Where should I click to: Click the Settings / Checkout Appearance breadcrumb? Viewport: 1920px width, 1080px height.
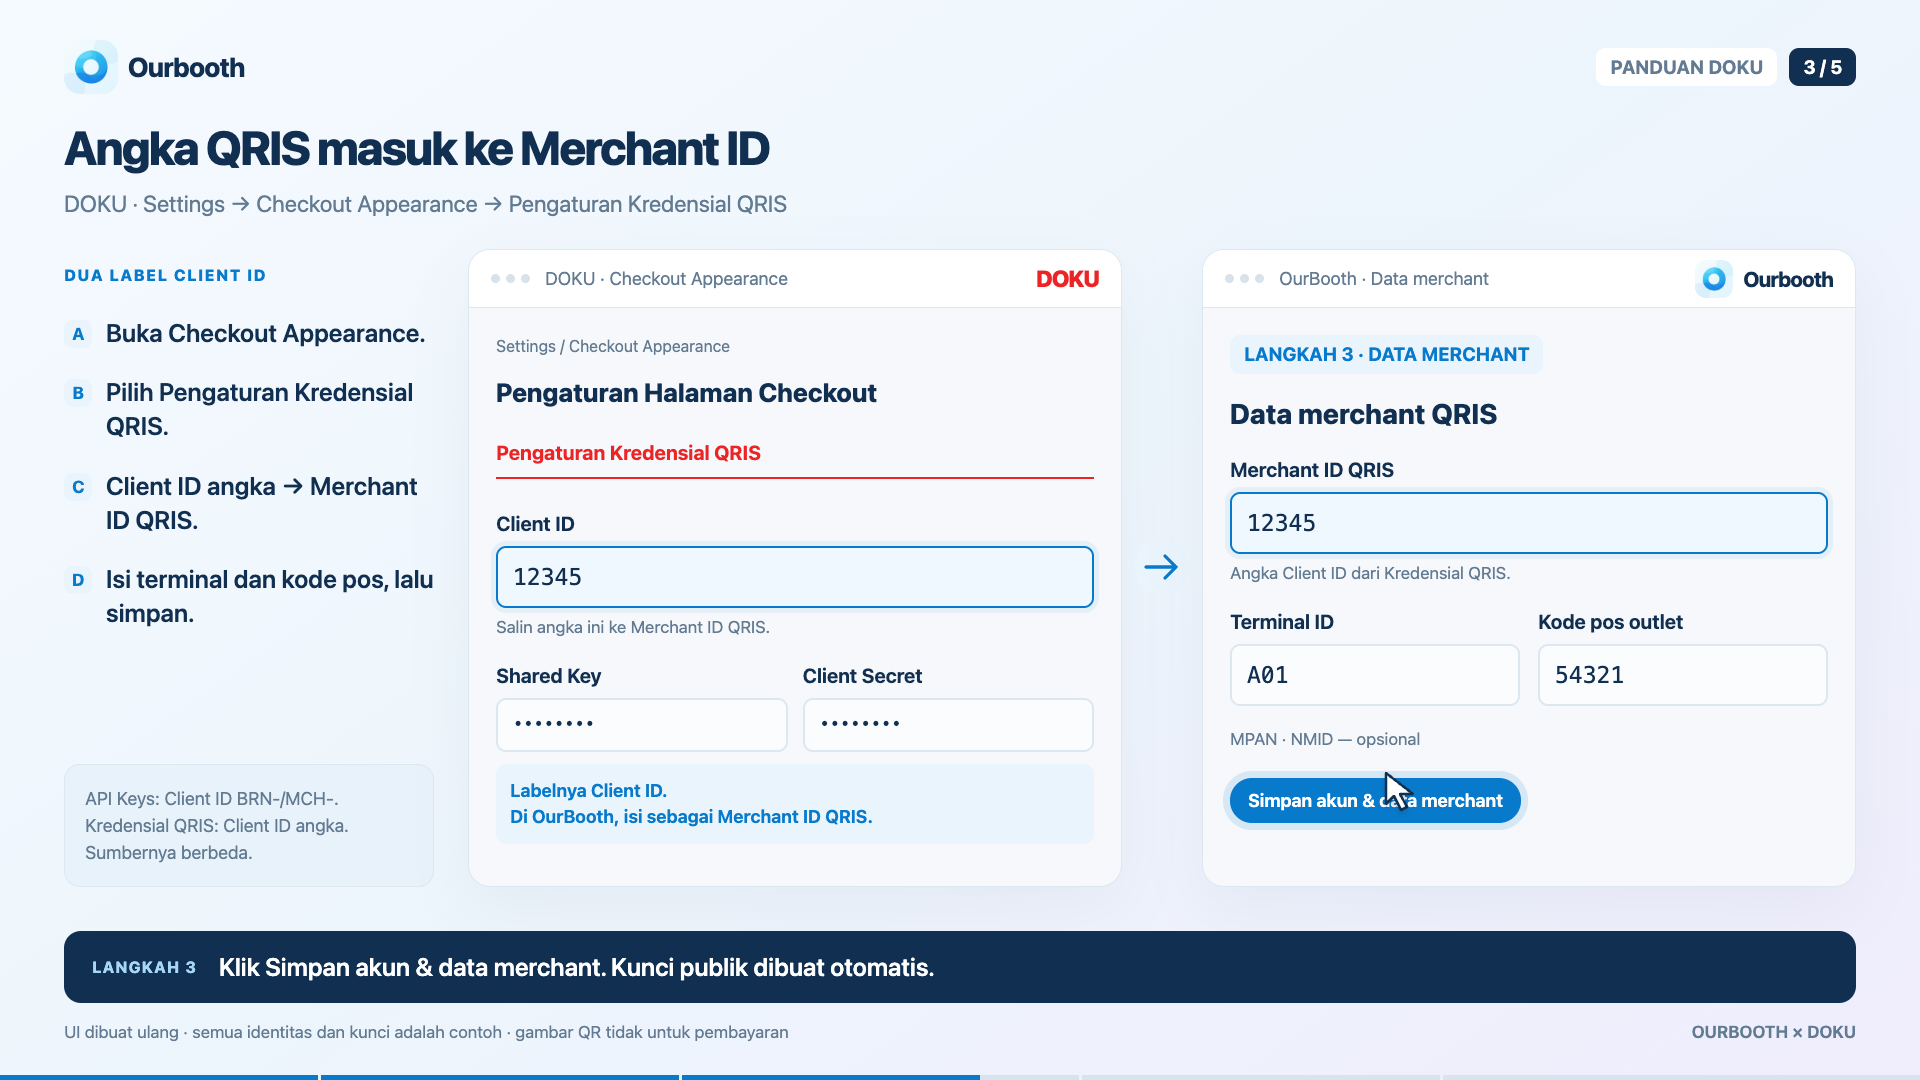coord(613,346)
